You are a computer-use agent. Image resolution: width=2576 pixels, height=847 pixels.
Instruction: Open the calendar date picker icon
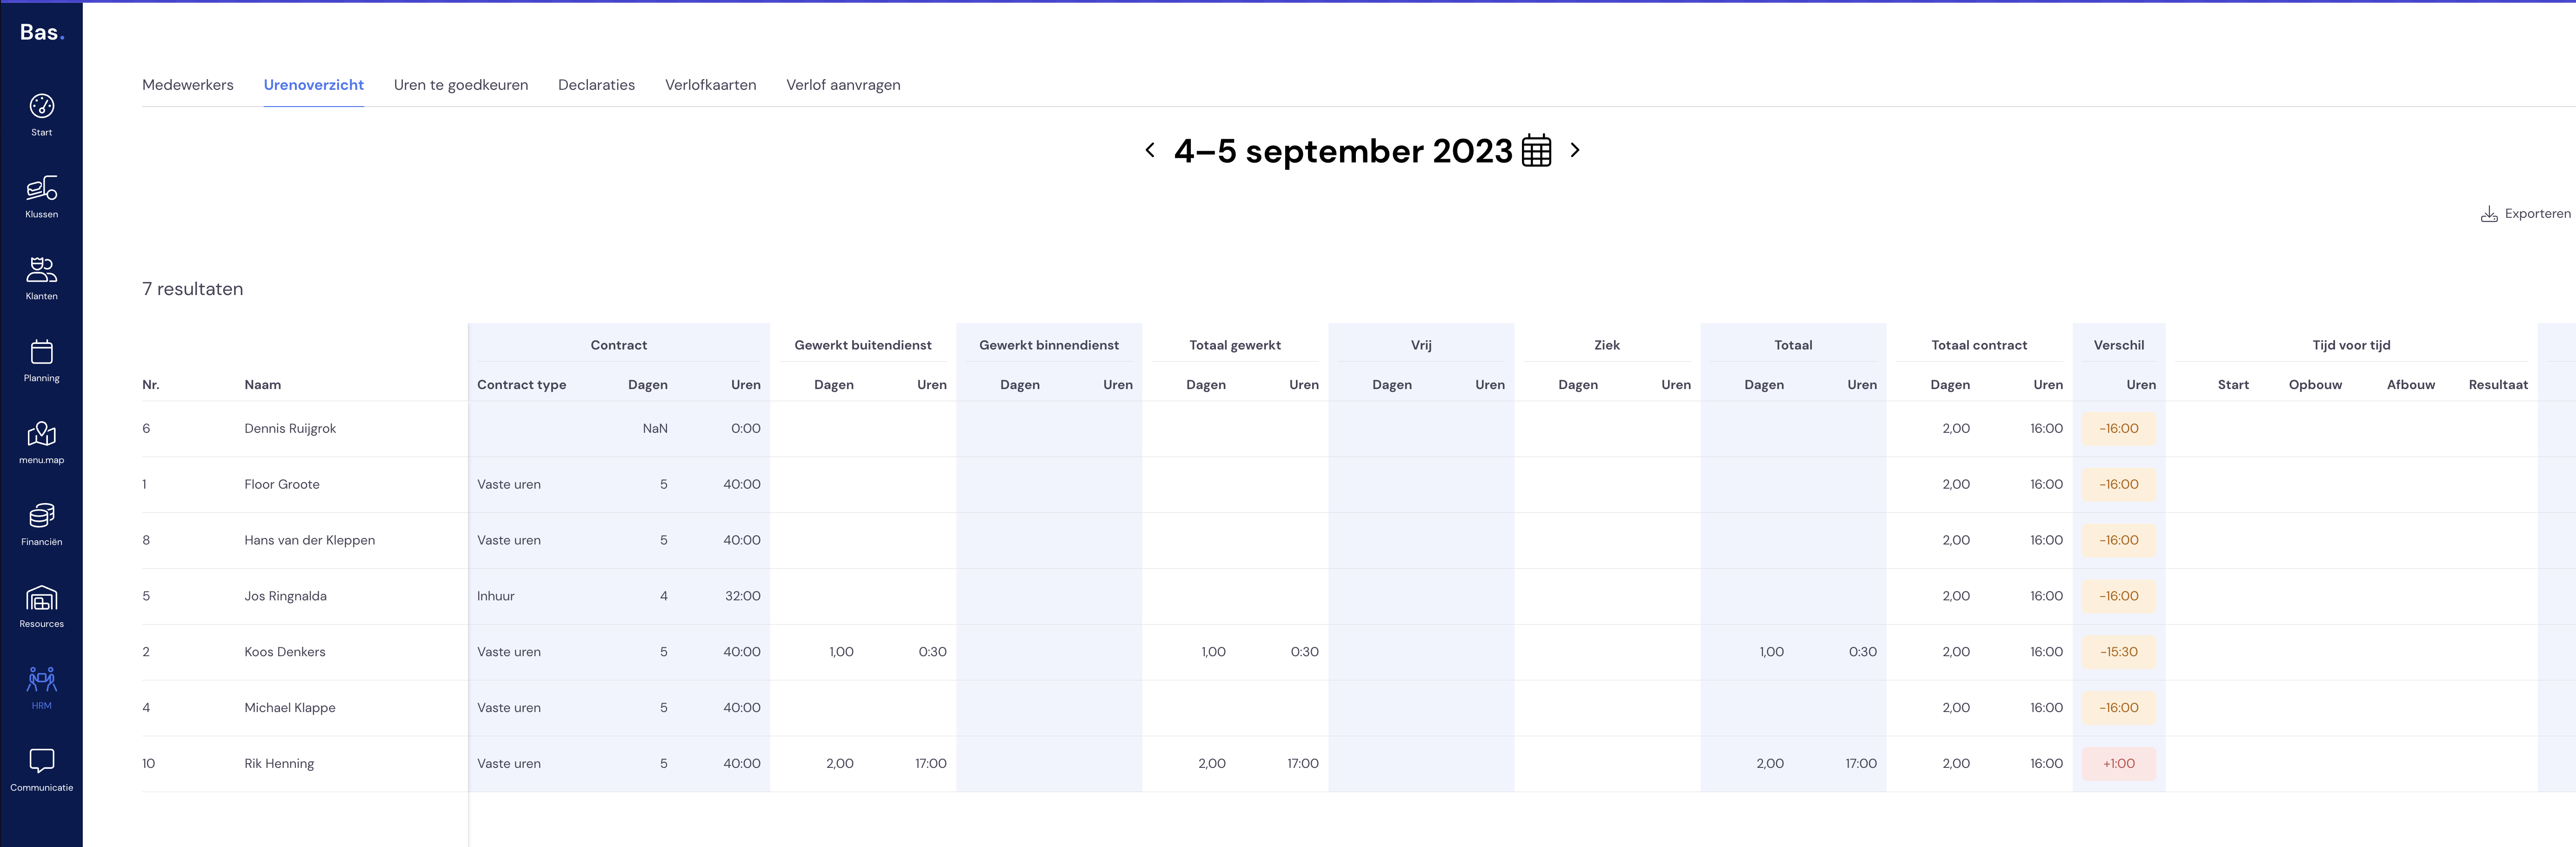point(1536,150)
